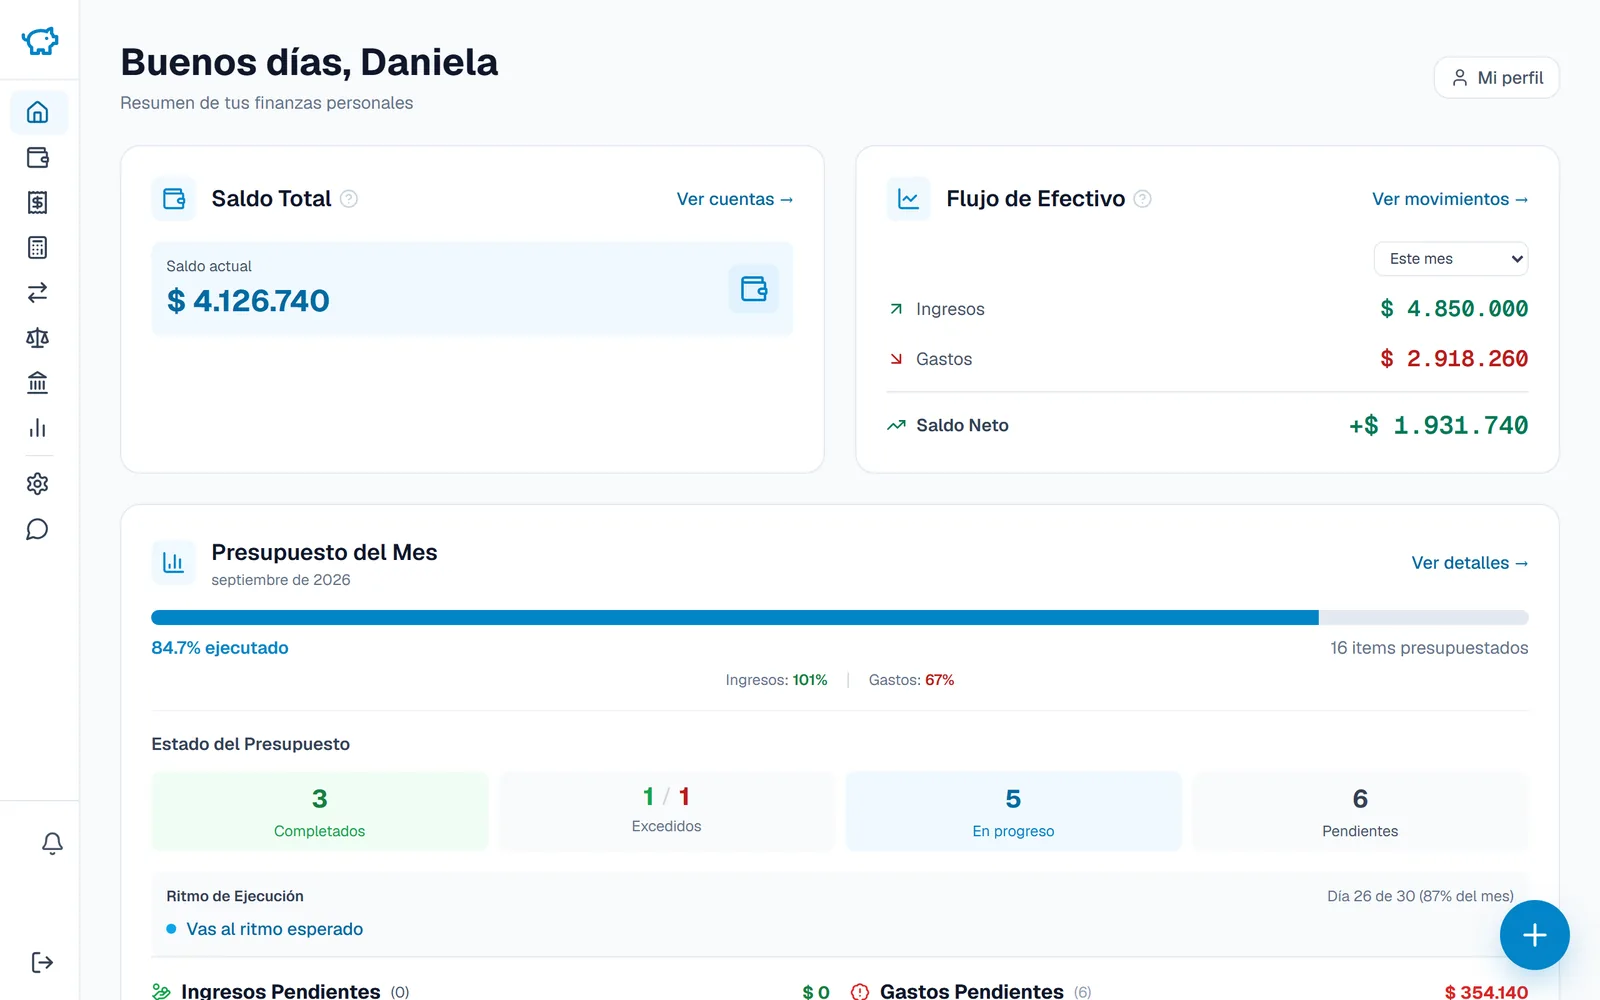Click the floating plus add button
Screen dimensions: 1600x1000
(x=1535, y=935)
